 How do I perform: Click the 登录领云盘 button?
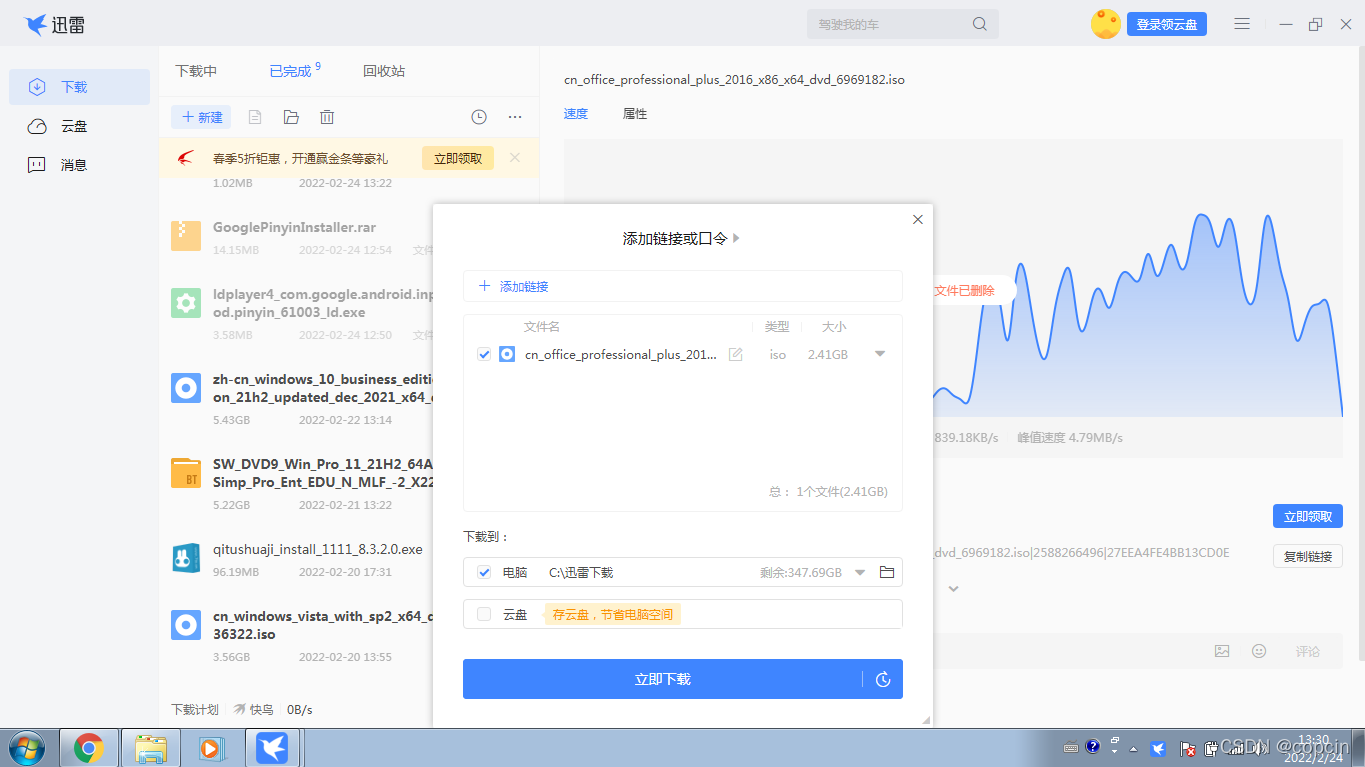(x=1167, y=24)
